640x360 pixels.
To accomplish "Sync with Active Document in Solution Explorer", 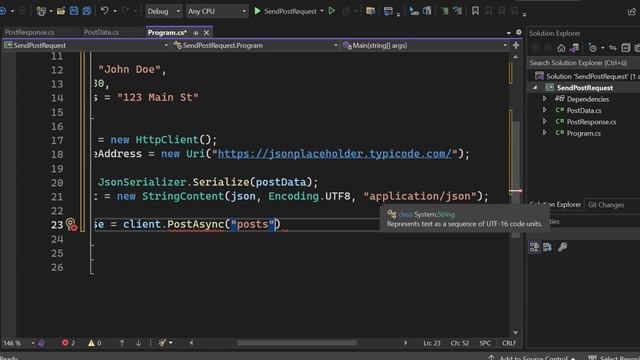I will tap(613, 48).
